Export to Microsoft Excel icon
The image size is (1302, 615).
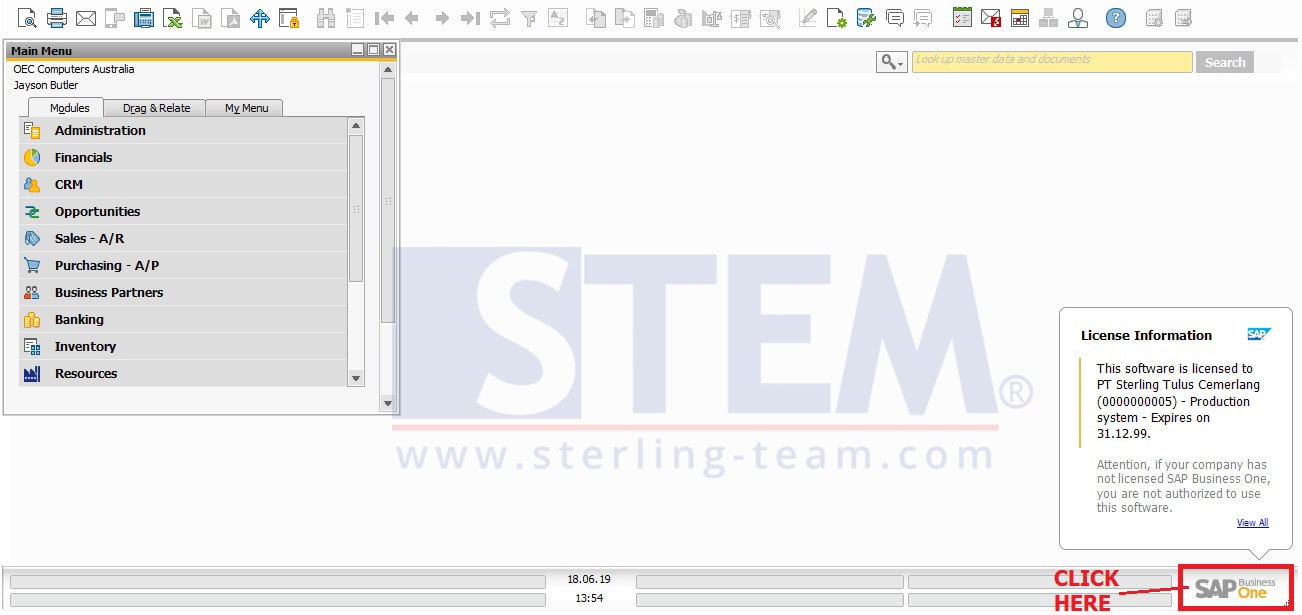173,18
